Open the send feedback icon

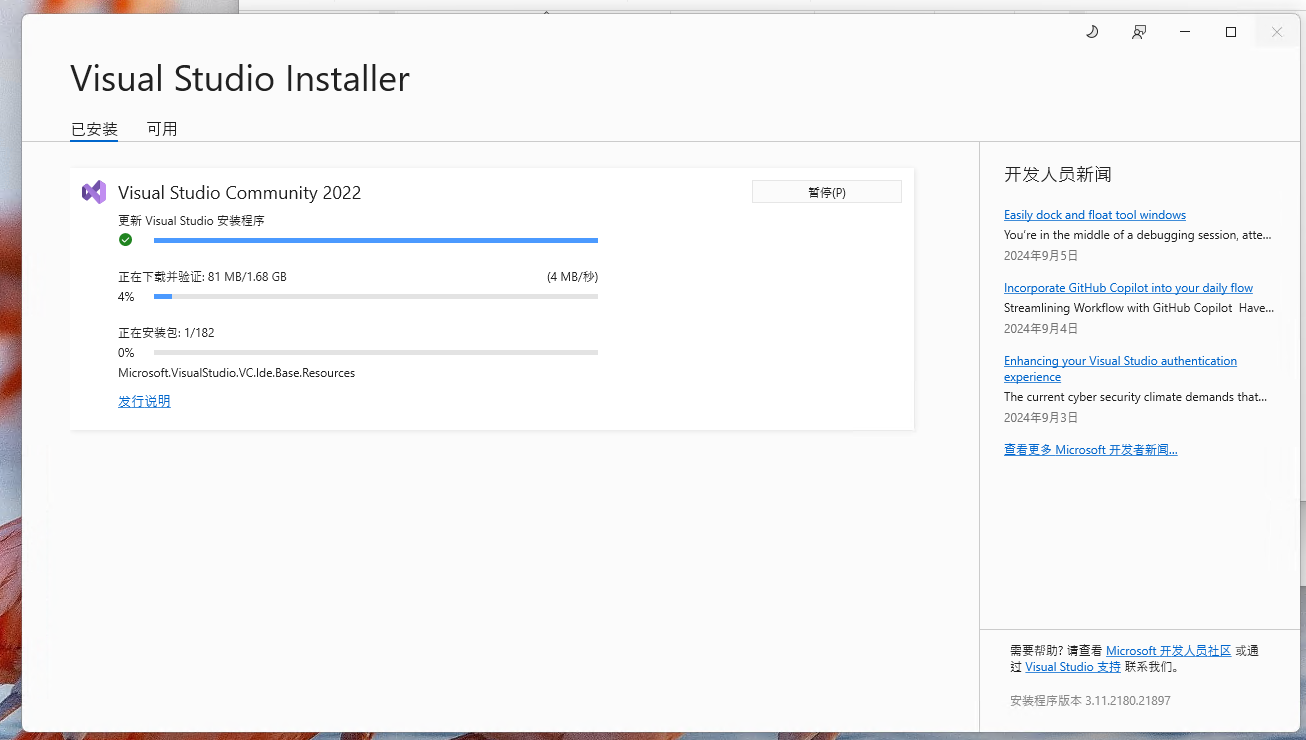point(1139,32)
